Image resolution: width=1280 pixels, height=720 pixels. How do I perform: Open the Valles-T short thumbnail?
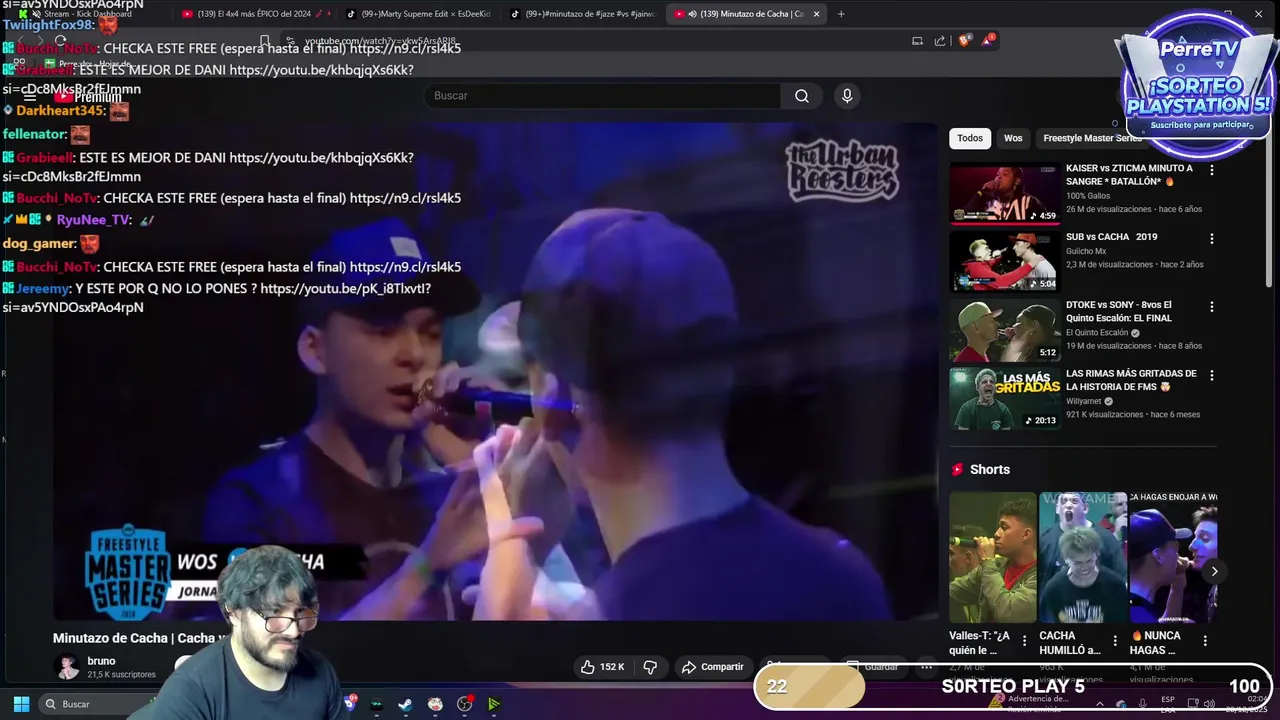[x=993, y=557]
